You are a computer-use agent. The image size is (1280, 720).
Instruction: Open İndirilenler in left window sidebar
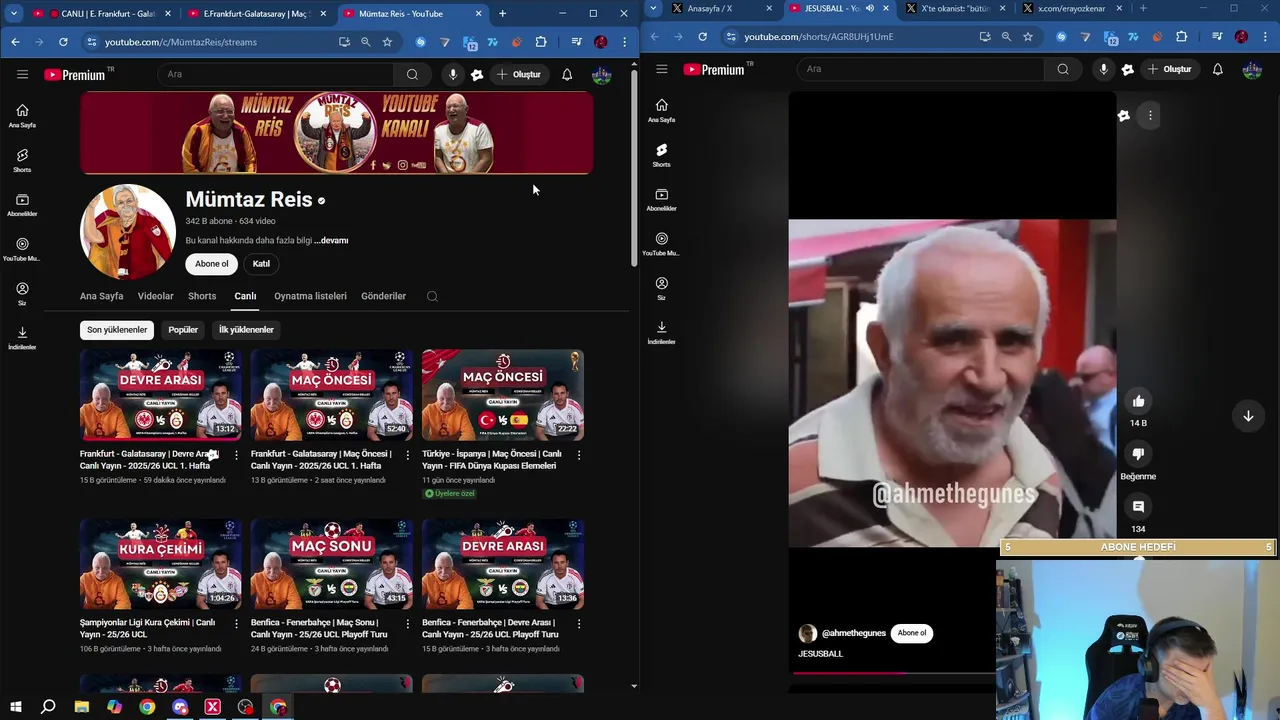[x=22, y=338]
